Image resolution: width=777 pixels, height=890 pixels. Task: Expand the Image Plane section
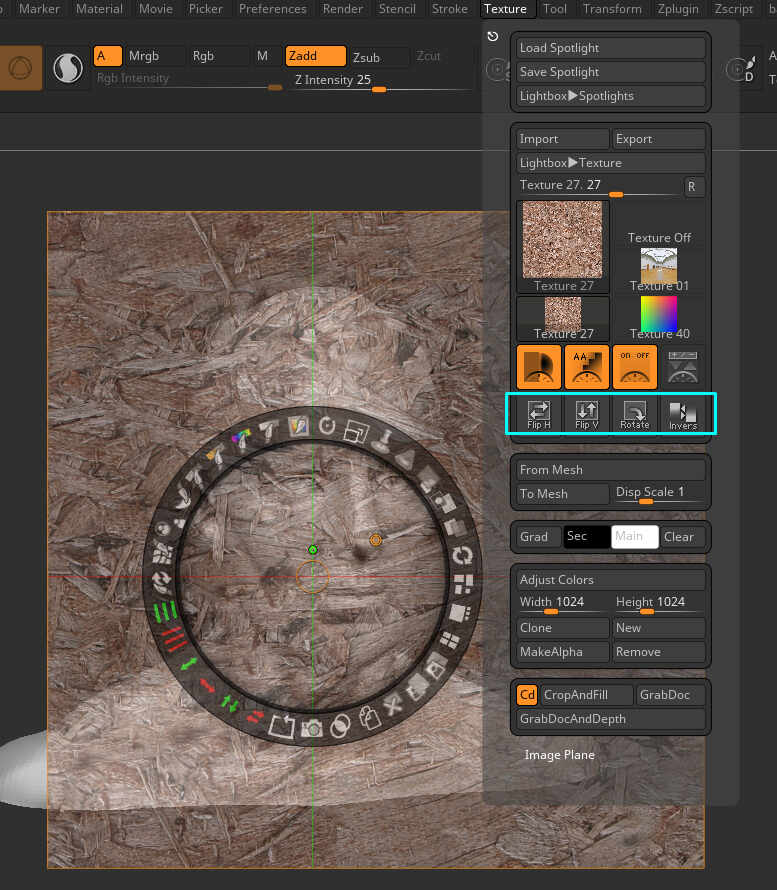[559, 755]
